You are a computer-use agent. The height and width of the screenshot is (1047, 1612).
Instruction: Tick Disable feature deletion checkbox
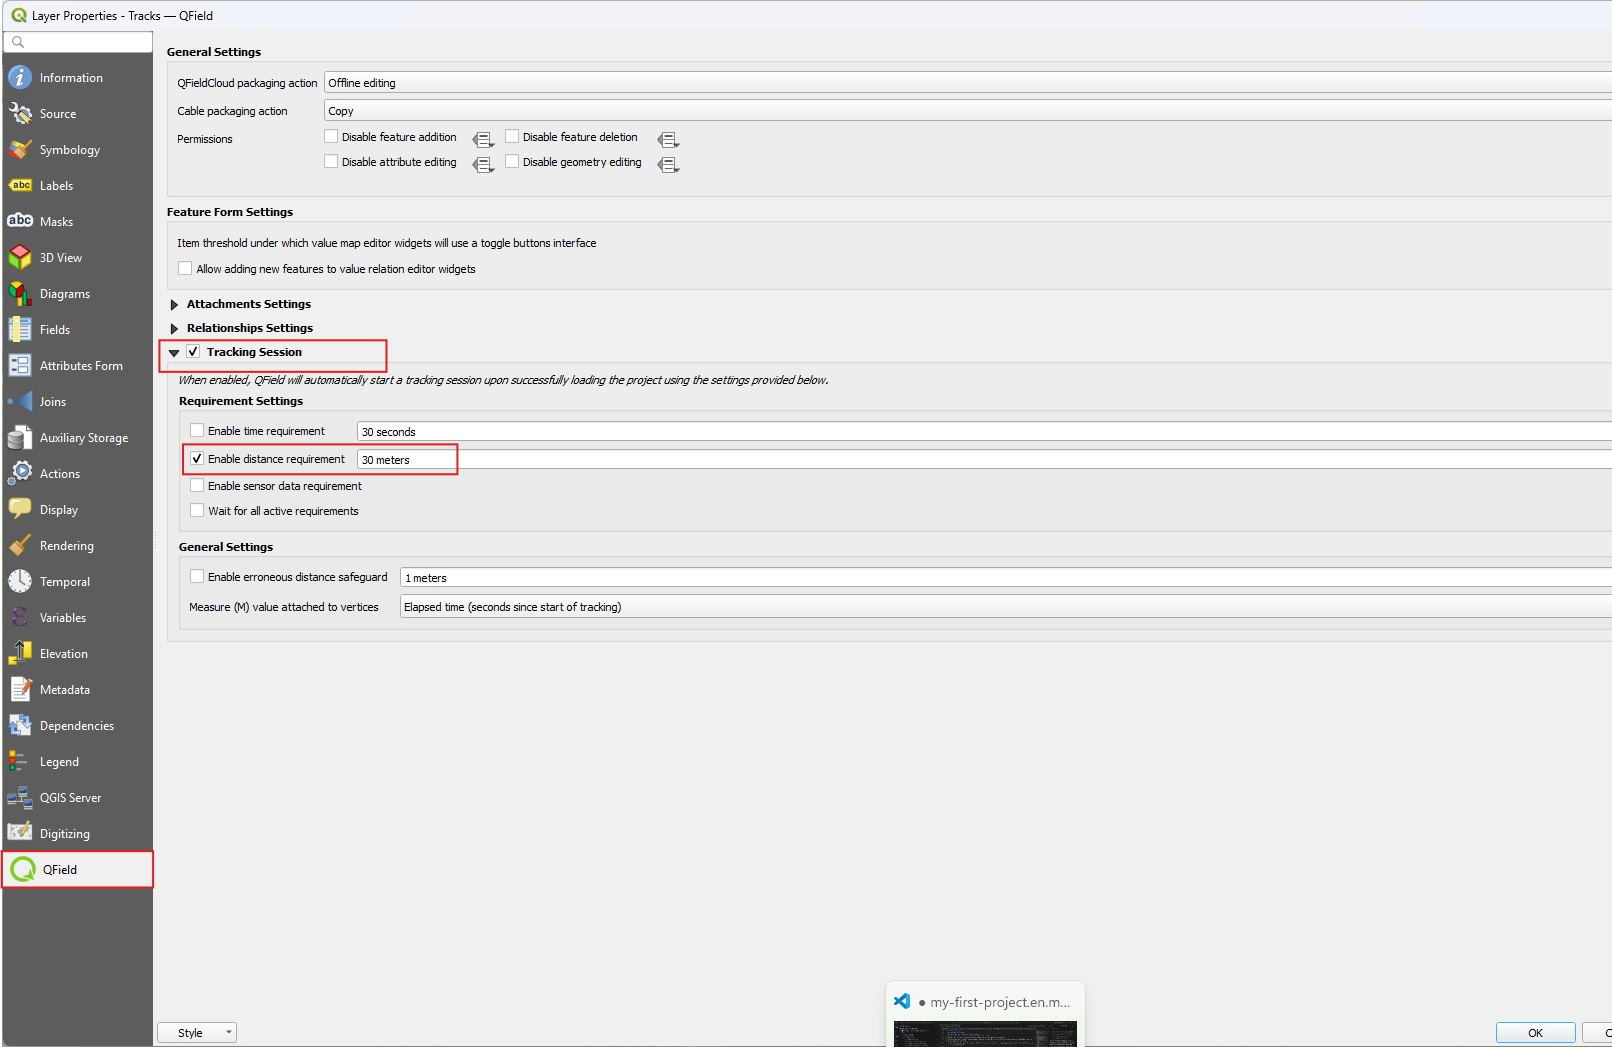[x=512, y=137]
